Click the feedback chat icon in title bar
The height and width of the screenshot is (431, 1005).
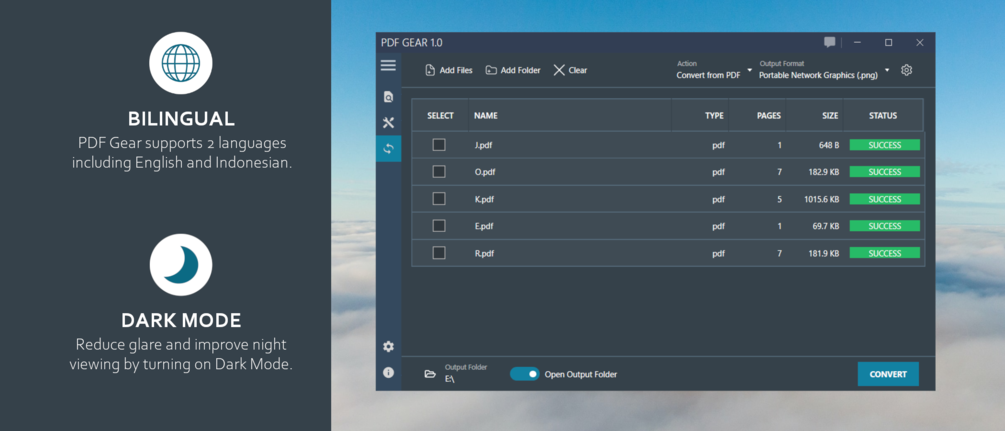(830, 43)
